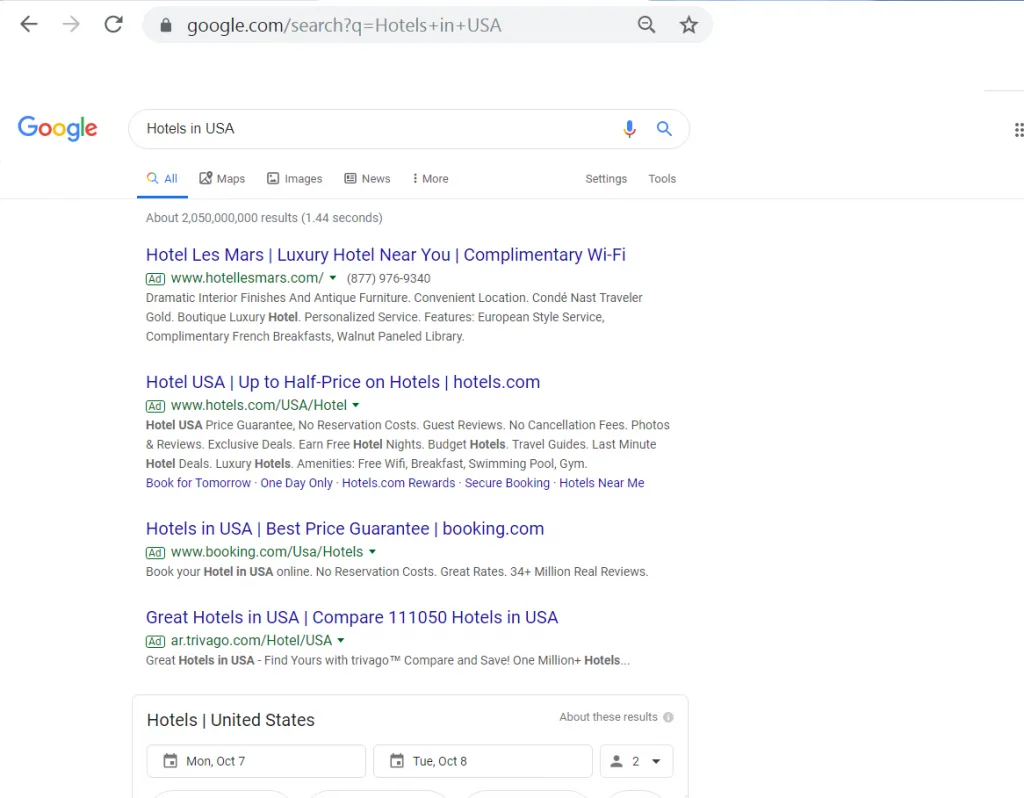1024x798 pixels.
Task: Click the Ad badge for ar.trivago.com
Action: [155, 641]
